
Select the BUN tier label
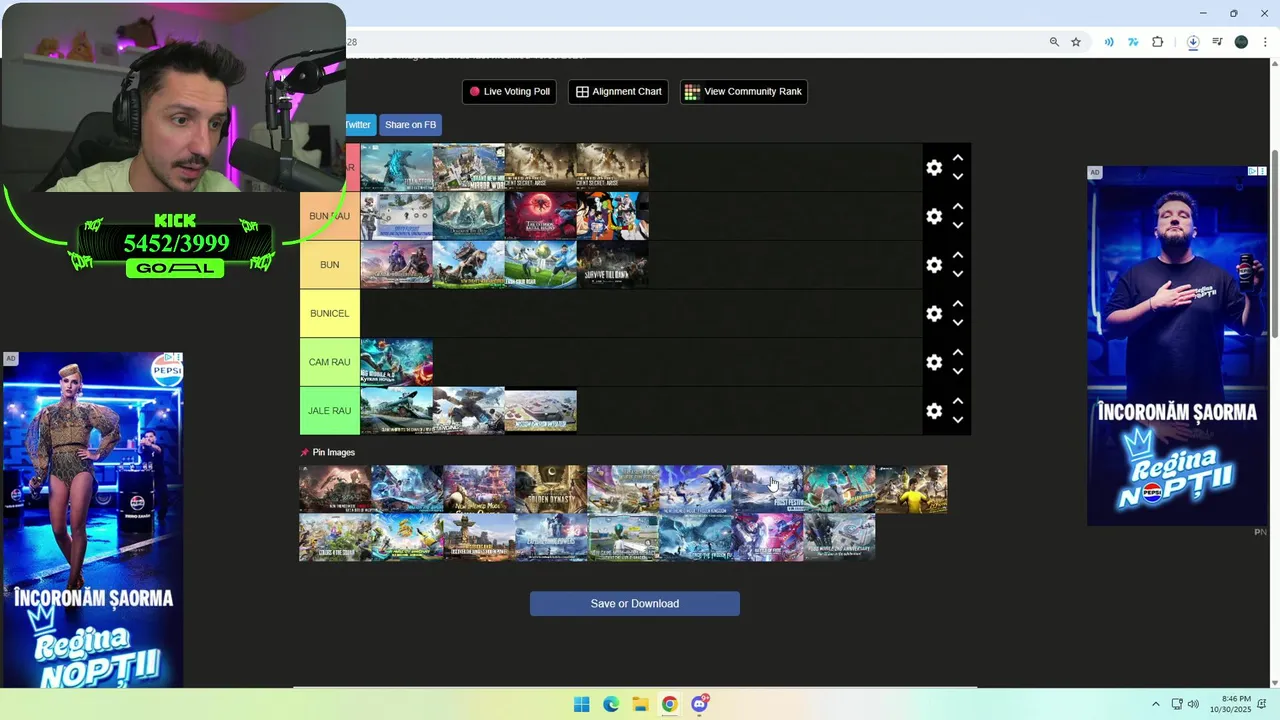330,265
